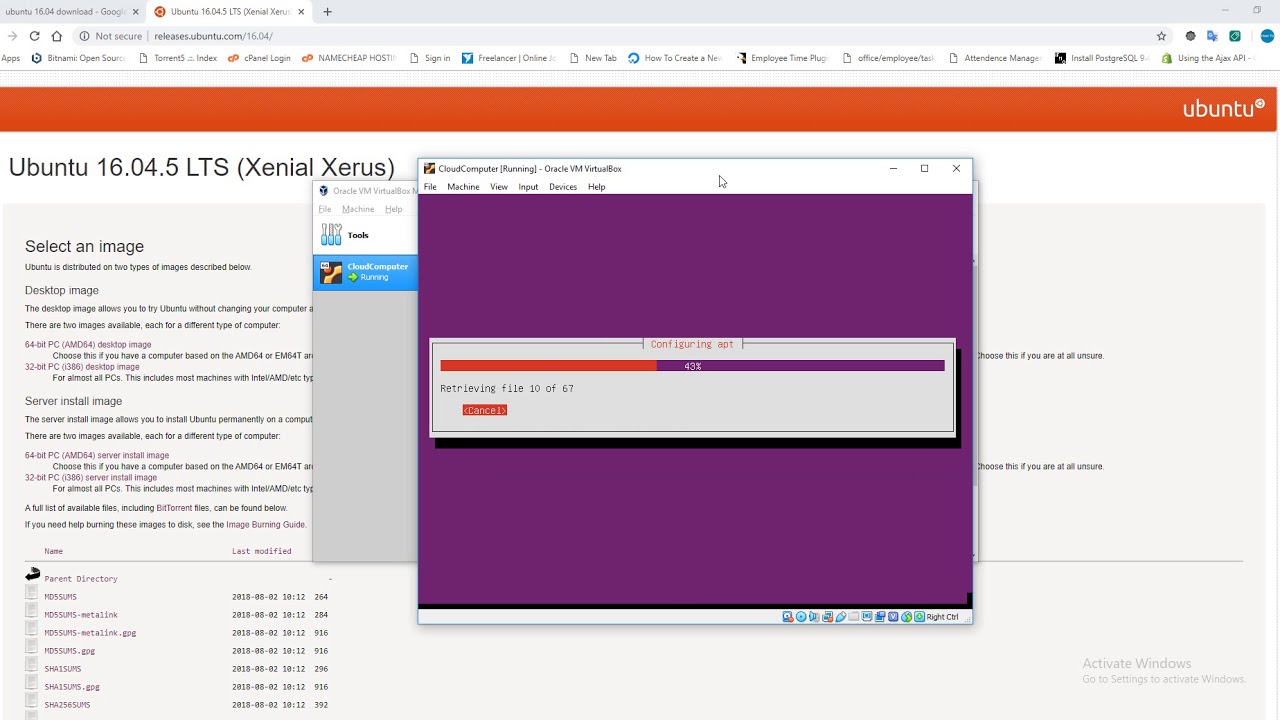Open the 'Bitnami: Open Source' bookmark
Screen dimensions: 1280x720
(x=79, y=58)
